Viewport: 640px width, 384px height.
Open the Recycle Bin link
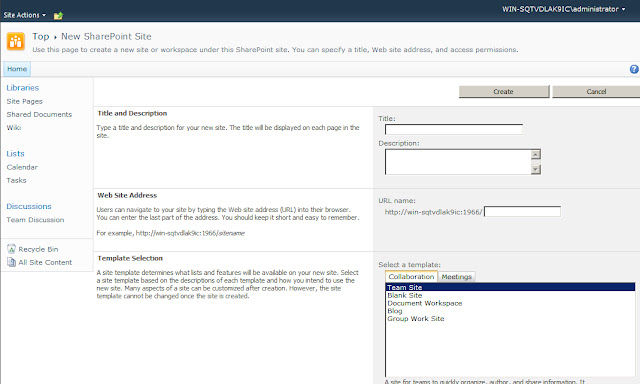38,249
